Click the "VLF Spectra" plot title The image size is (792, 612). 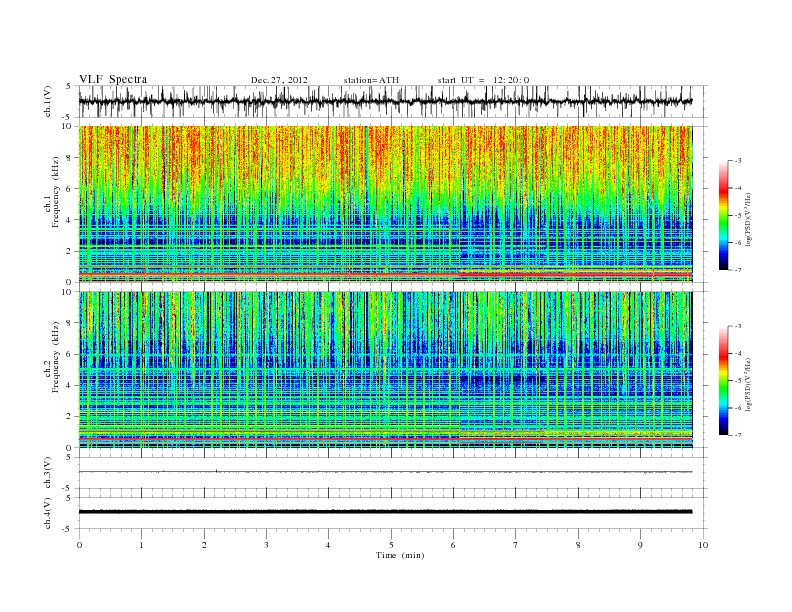113,79
